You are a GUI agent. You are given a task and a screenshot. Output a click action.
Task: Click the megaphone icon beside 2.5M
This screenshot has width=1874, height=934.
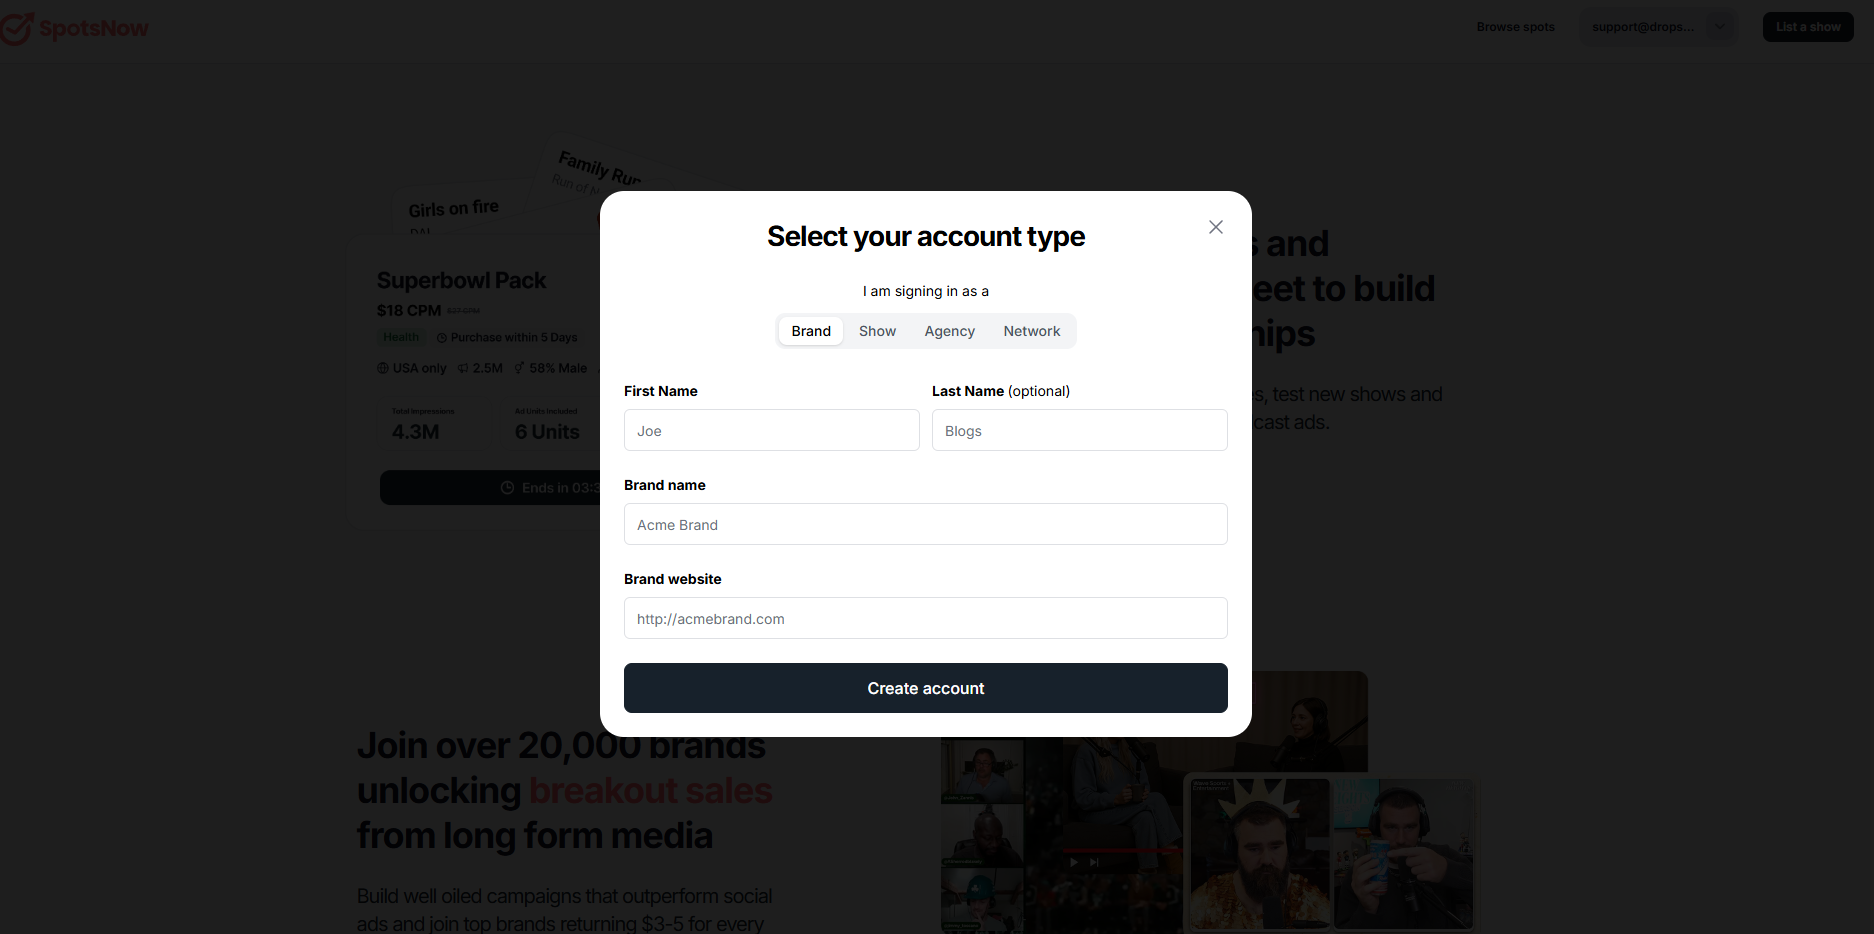(x=463, y=368)
